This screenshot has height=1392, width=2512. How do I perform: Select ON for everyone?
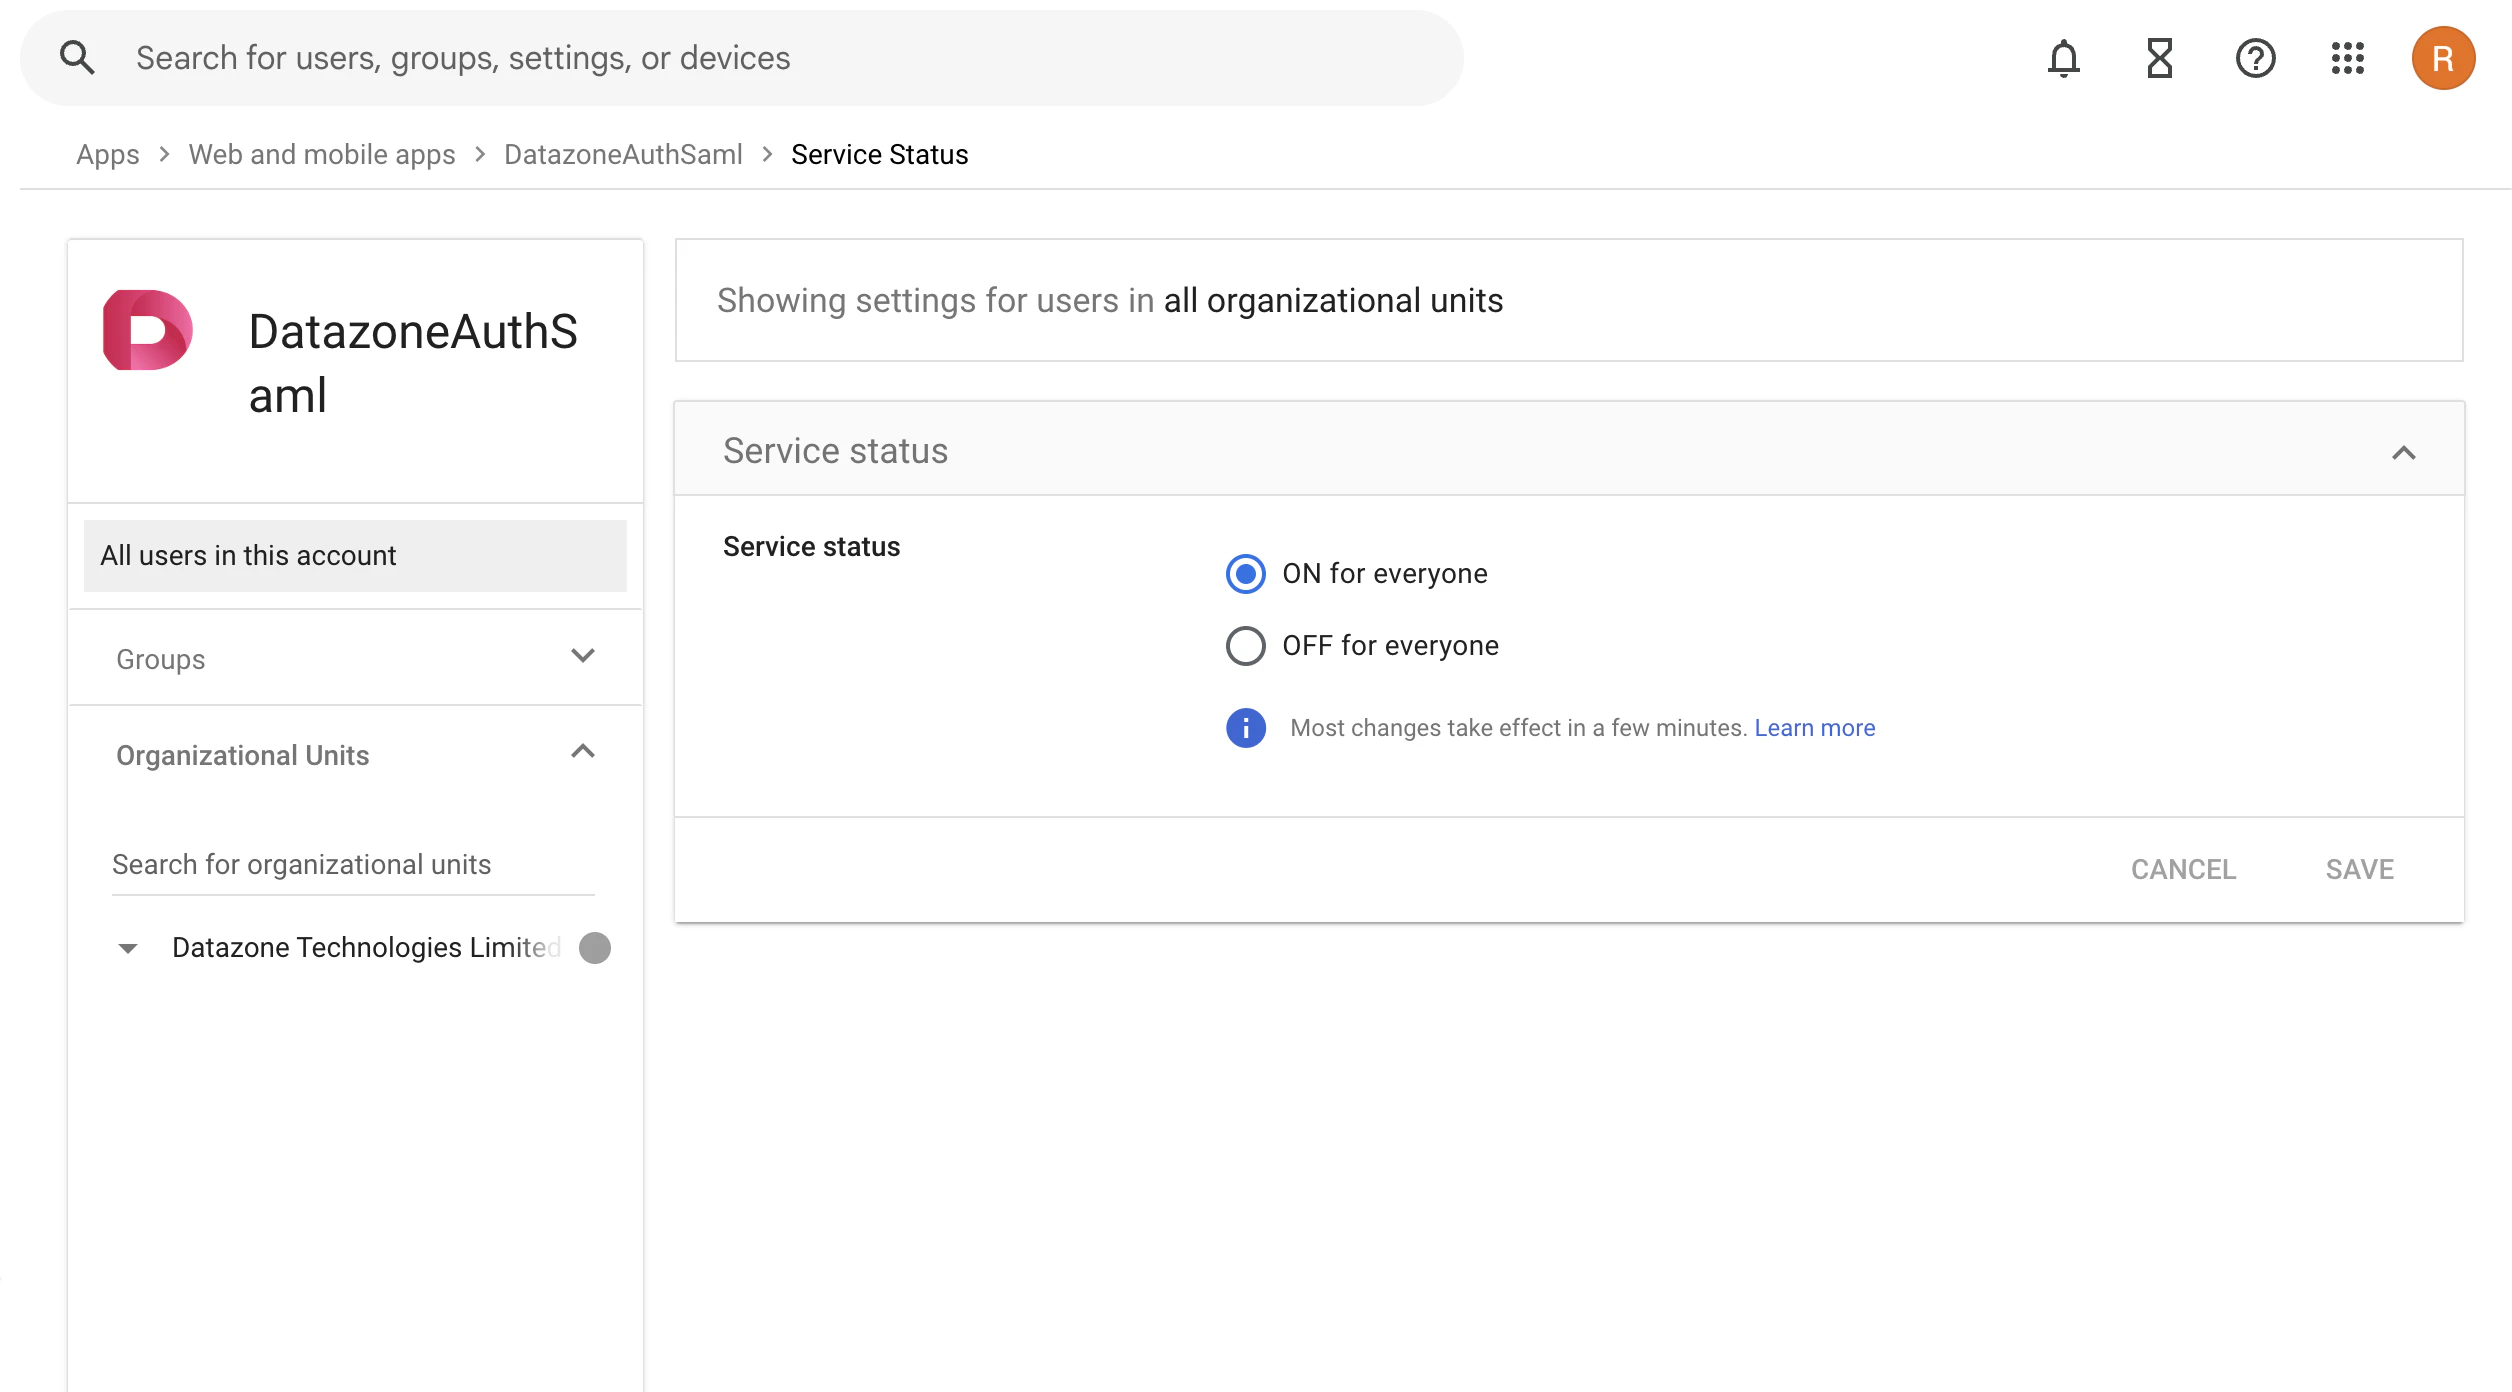[x=1245, y=574]
